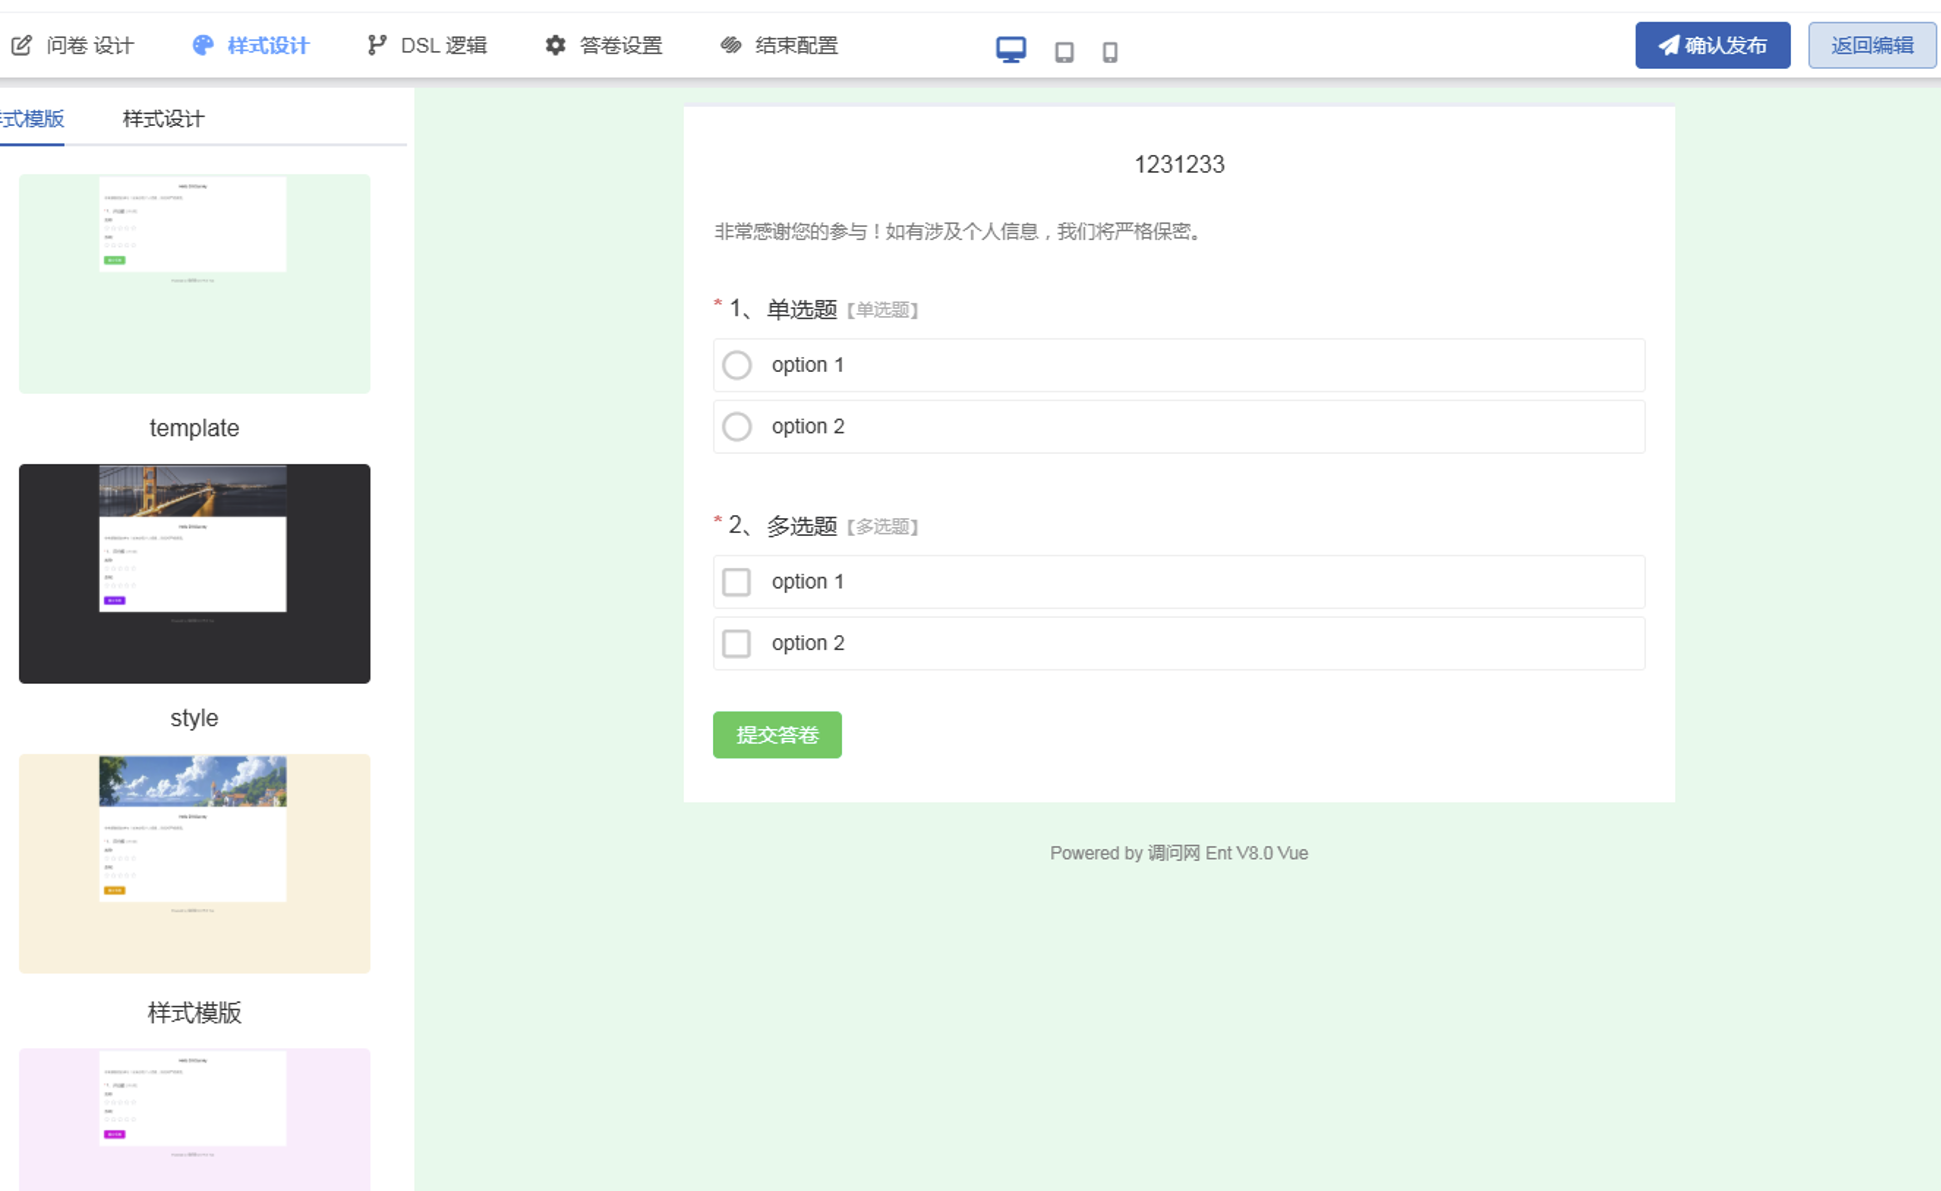Switch to the 样式模版 sidebar tab

(x=32, y=118)
